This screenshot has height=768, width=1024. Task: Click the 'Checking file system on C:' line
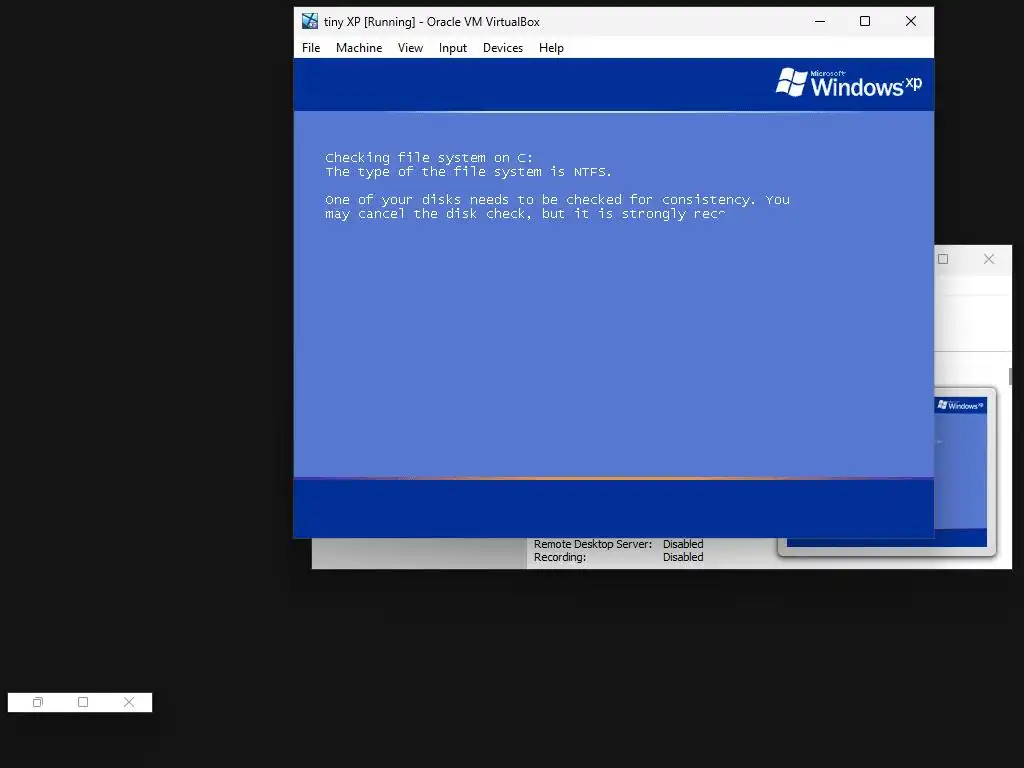(429, 157)
